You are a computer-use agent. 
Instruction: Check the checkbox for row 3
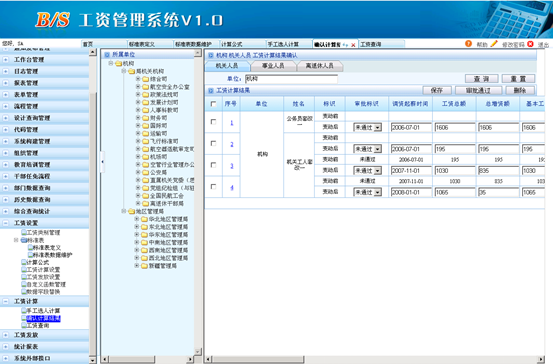point(213,165)
